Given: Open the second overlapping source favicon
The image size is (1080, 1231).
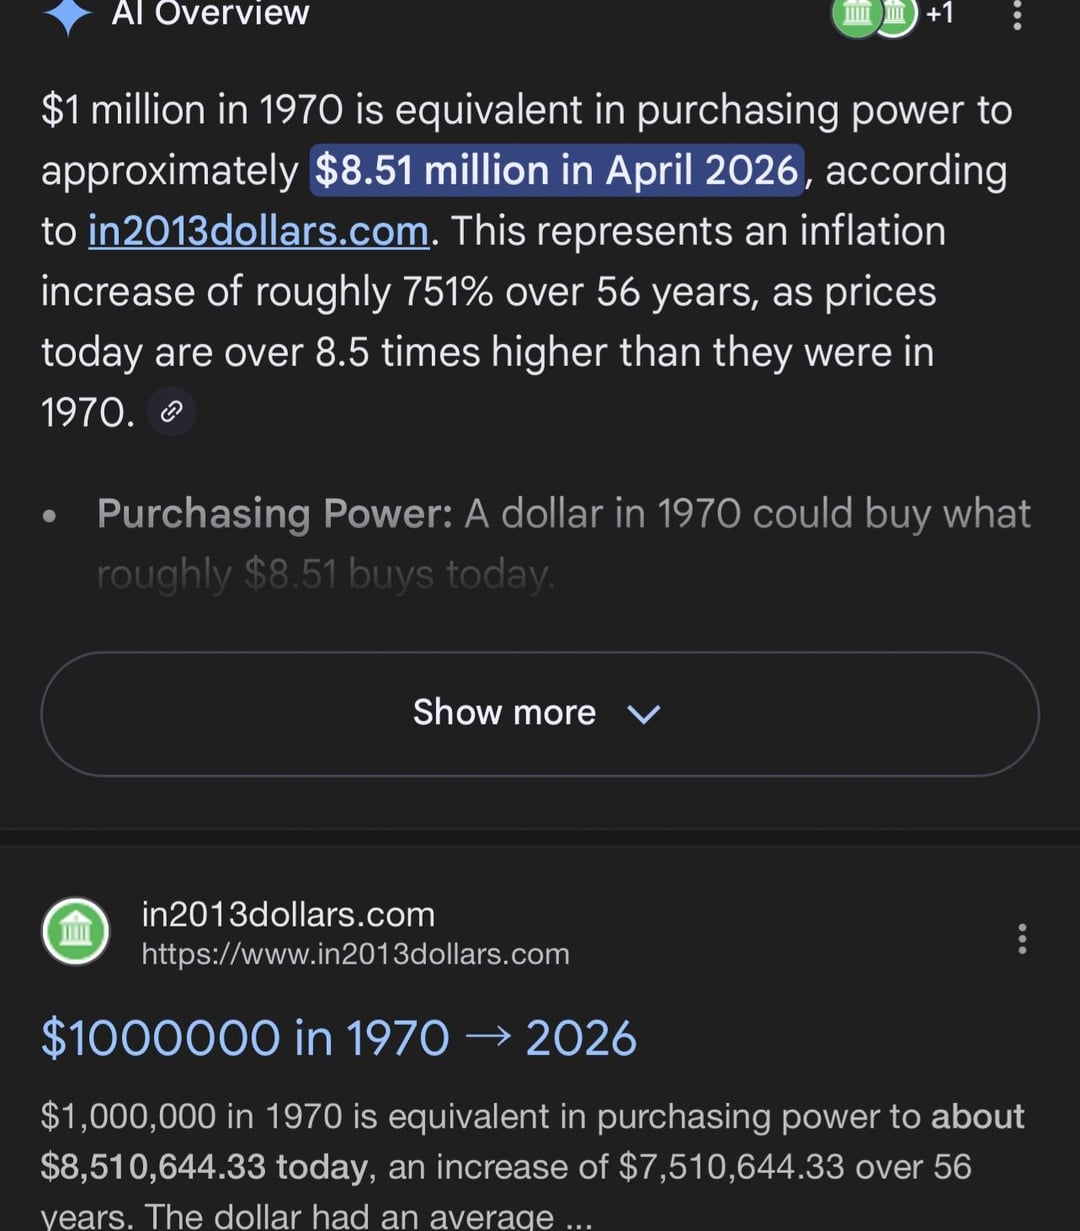Looking at the screenshot, I should tap(897, 14).
